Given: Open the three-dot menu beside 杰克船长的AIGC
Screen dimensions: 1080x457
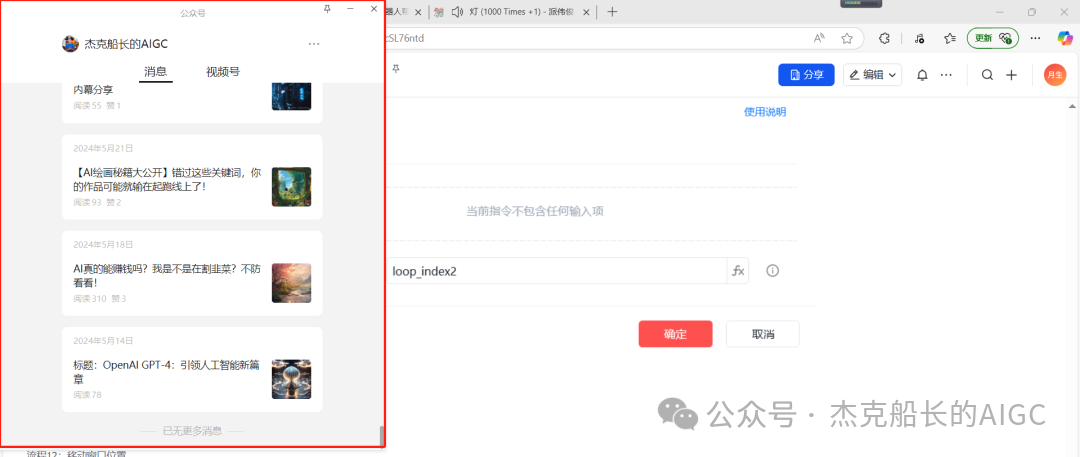Looking at the screenshot, I should 314,44.
